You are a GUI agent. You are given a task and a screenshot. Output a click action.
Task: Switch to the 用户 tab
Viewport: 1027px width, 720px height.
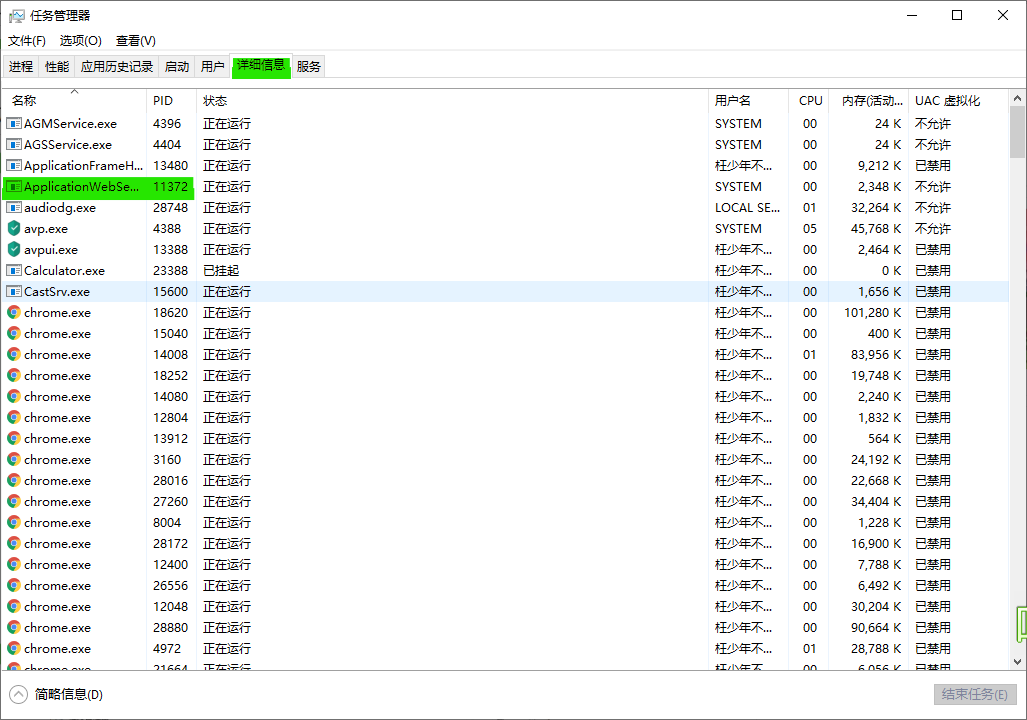click(212, 66)
